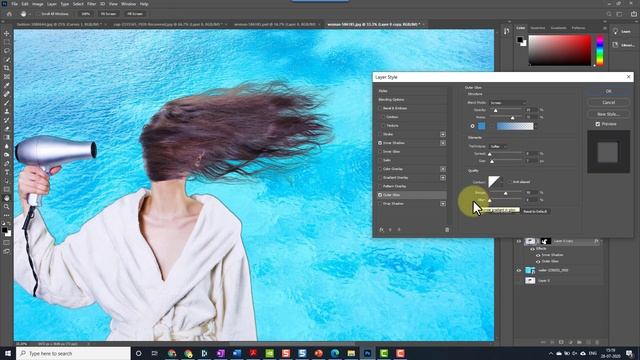Click the search box on the Windows taskbar

coord(73,353)
